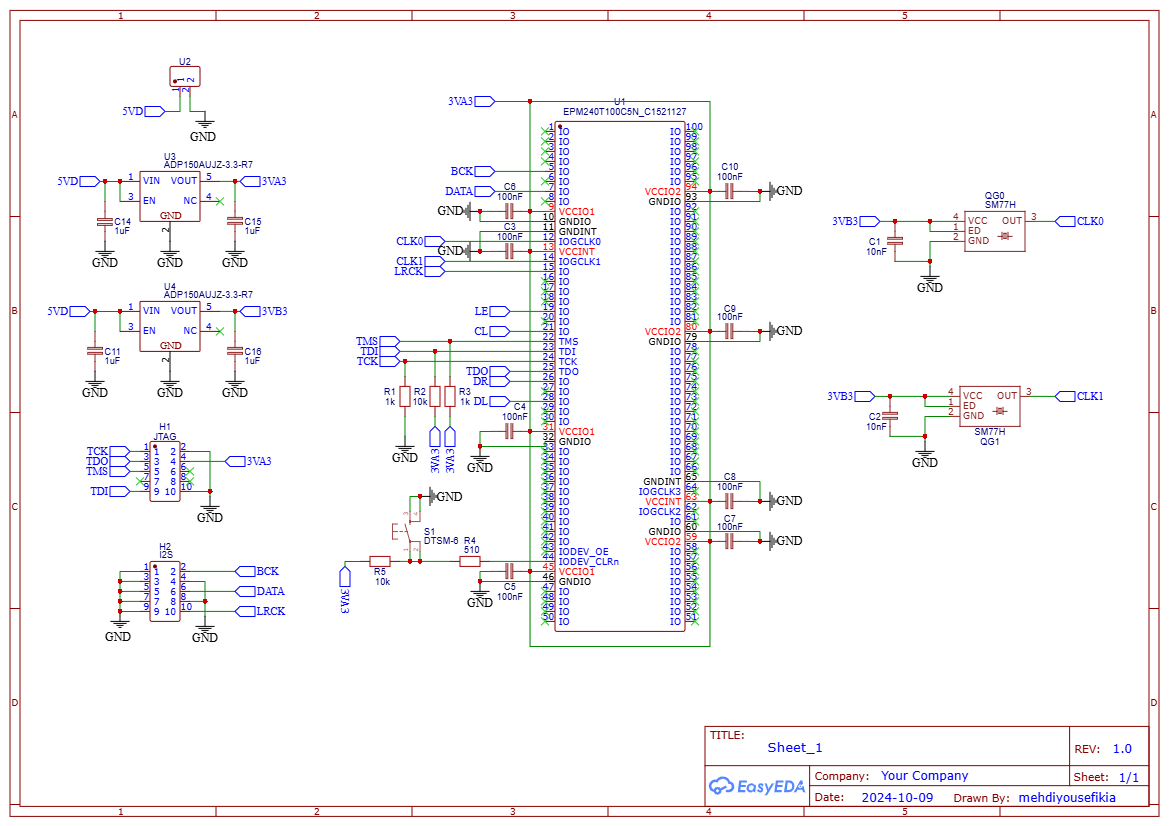Select the U2 two-pin connector symbol

coord(185,77)
